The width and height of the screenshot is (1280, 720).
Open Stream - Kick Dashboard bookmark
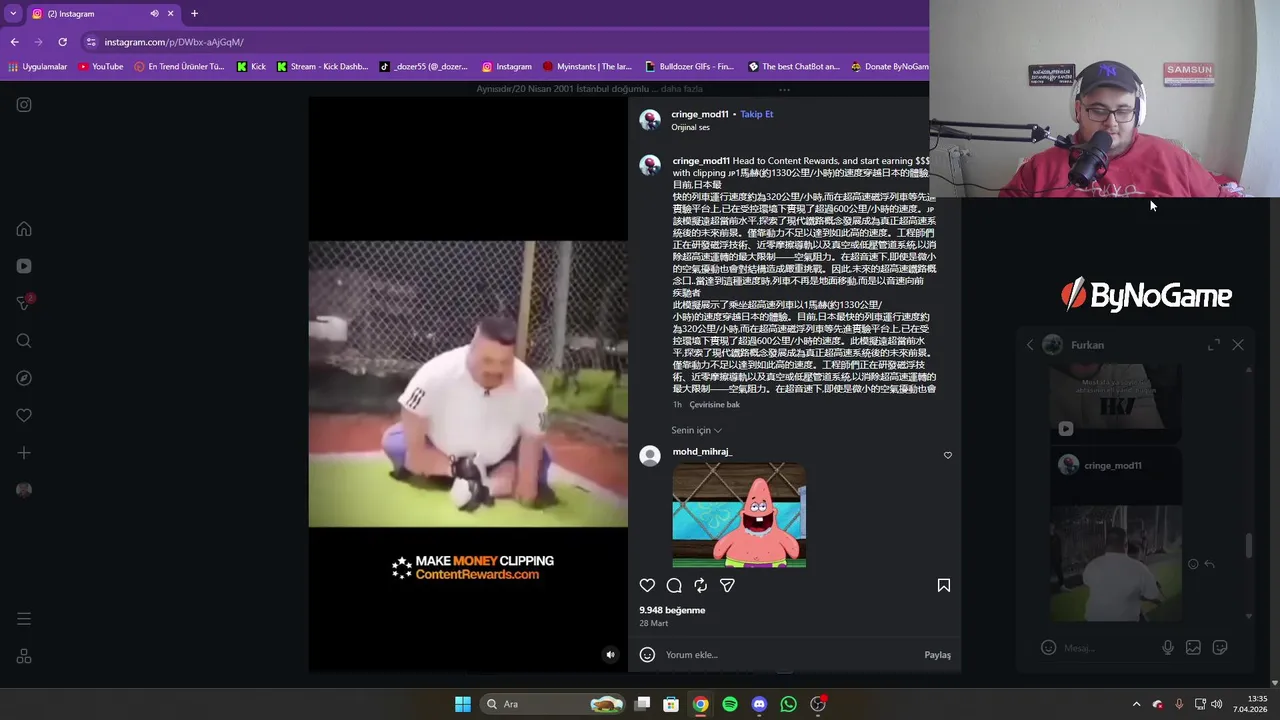pyautogui.click(x=322, y=67)
